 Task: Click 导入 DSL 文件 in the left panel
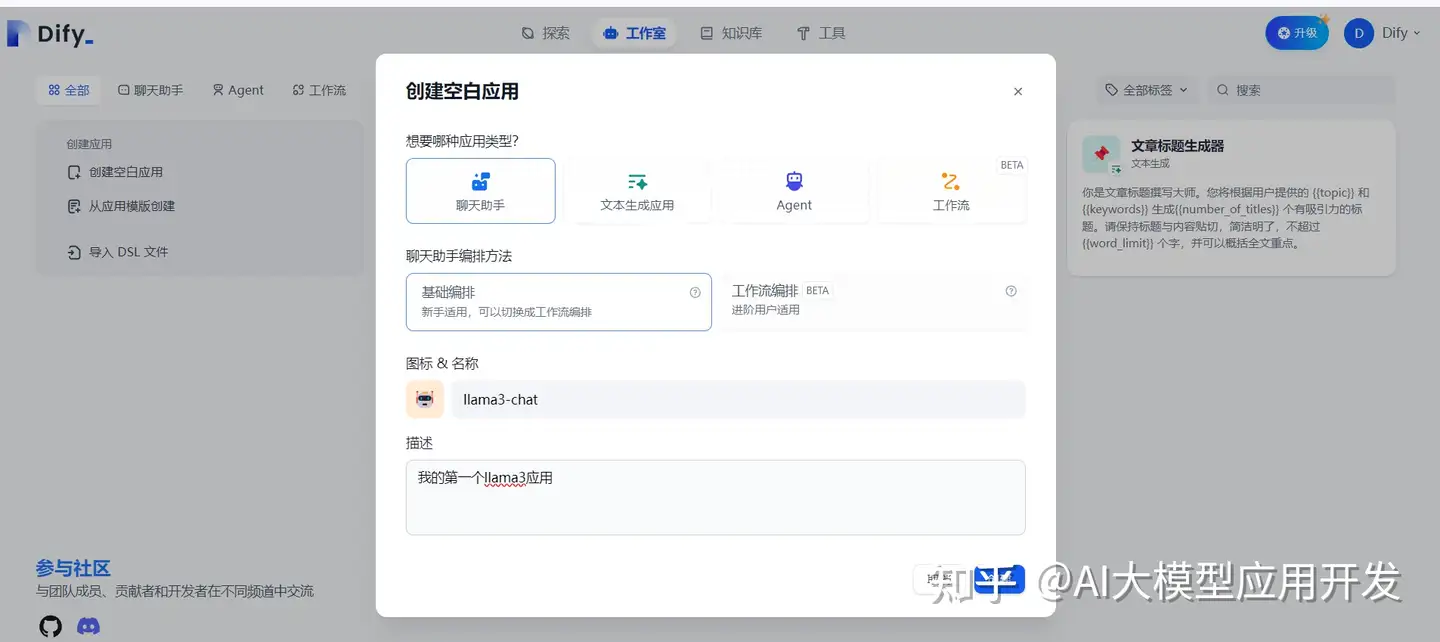[118, 252]
